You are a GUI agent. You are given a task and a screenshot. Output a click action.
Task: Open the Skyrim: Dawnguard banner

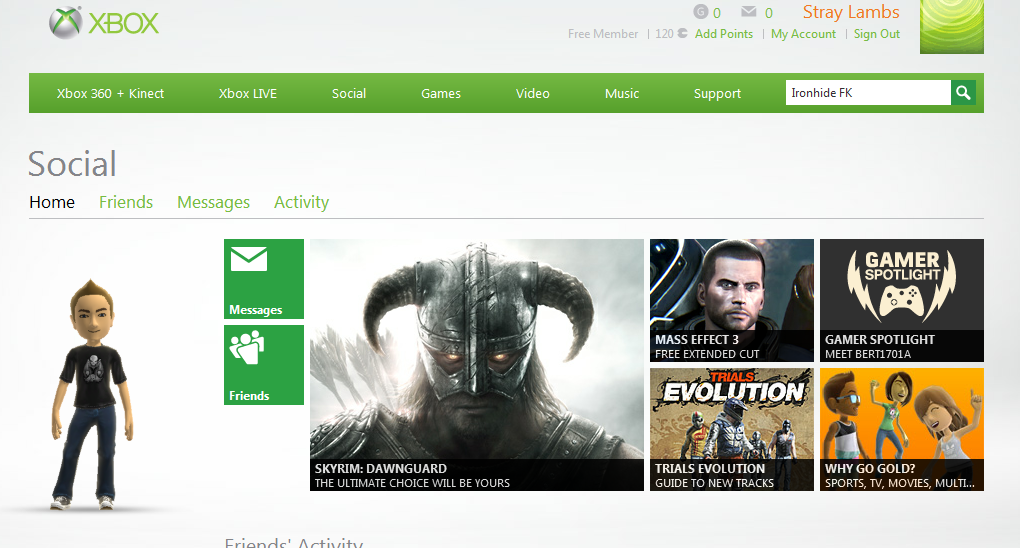click(477, 364)
